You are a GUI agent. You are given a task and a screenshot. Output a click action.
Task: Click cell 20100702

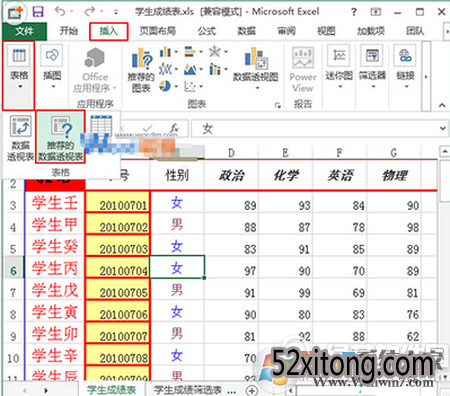118,225
